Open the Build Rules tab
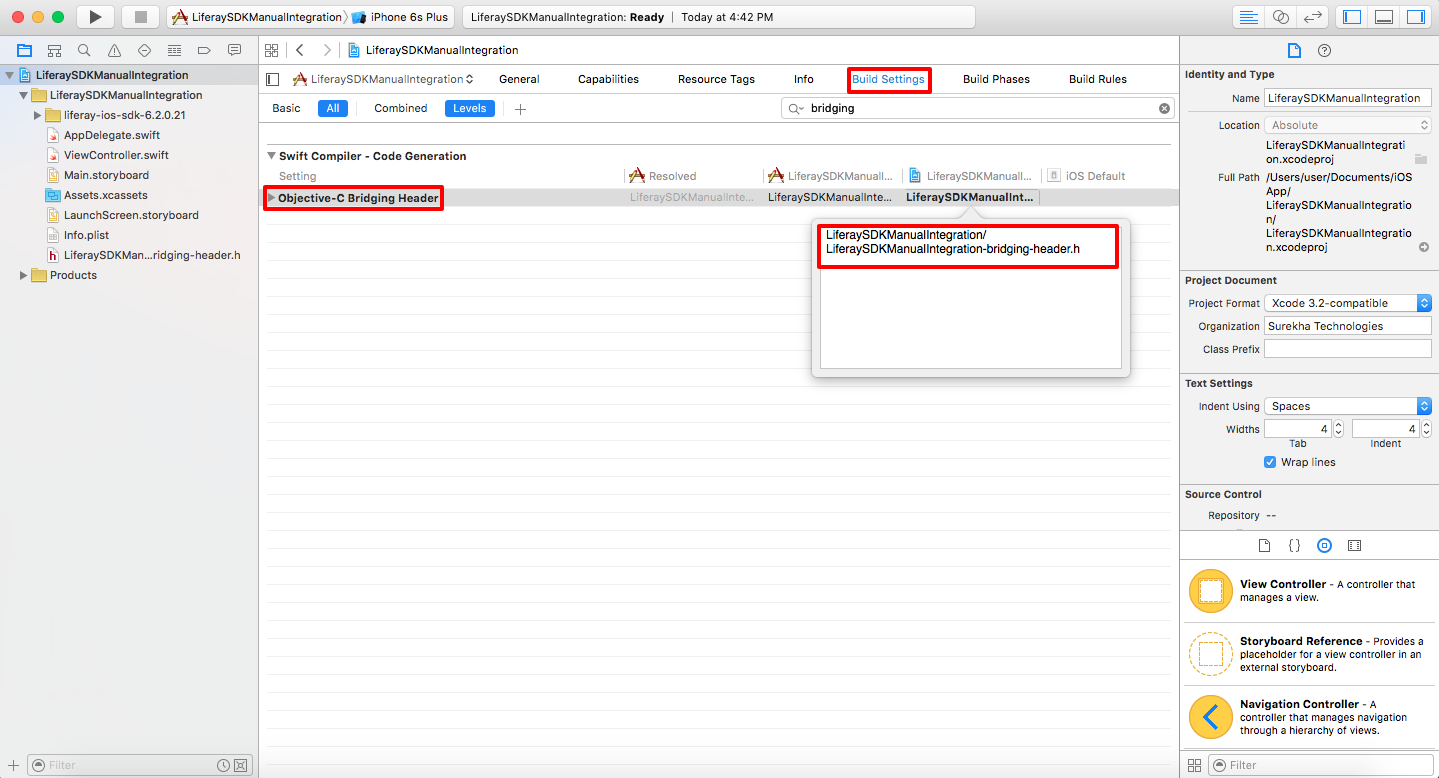The height and width of the screenshot is (778, 1439). (1098, 79)
